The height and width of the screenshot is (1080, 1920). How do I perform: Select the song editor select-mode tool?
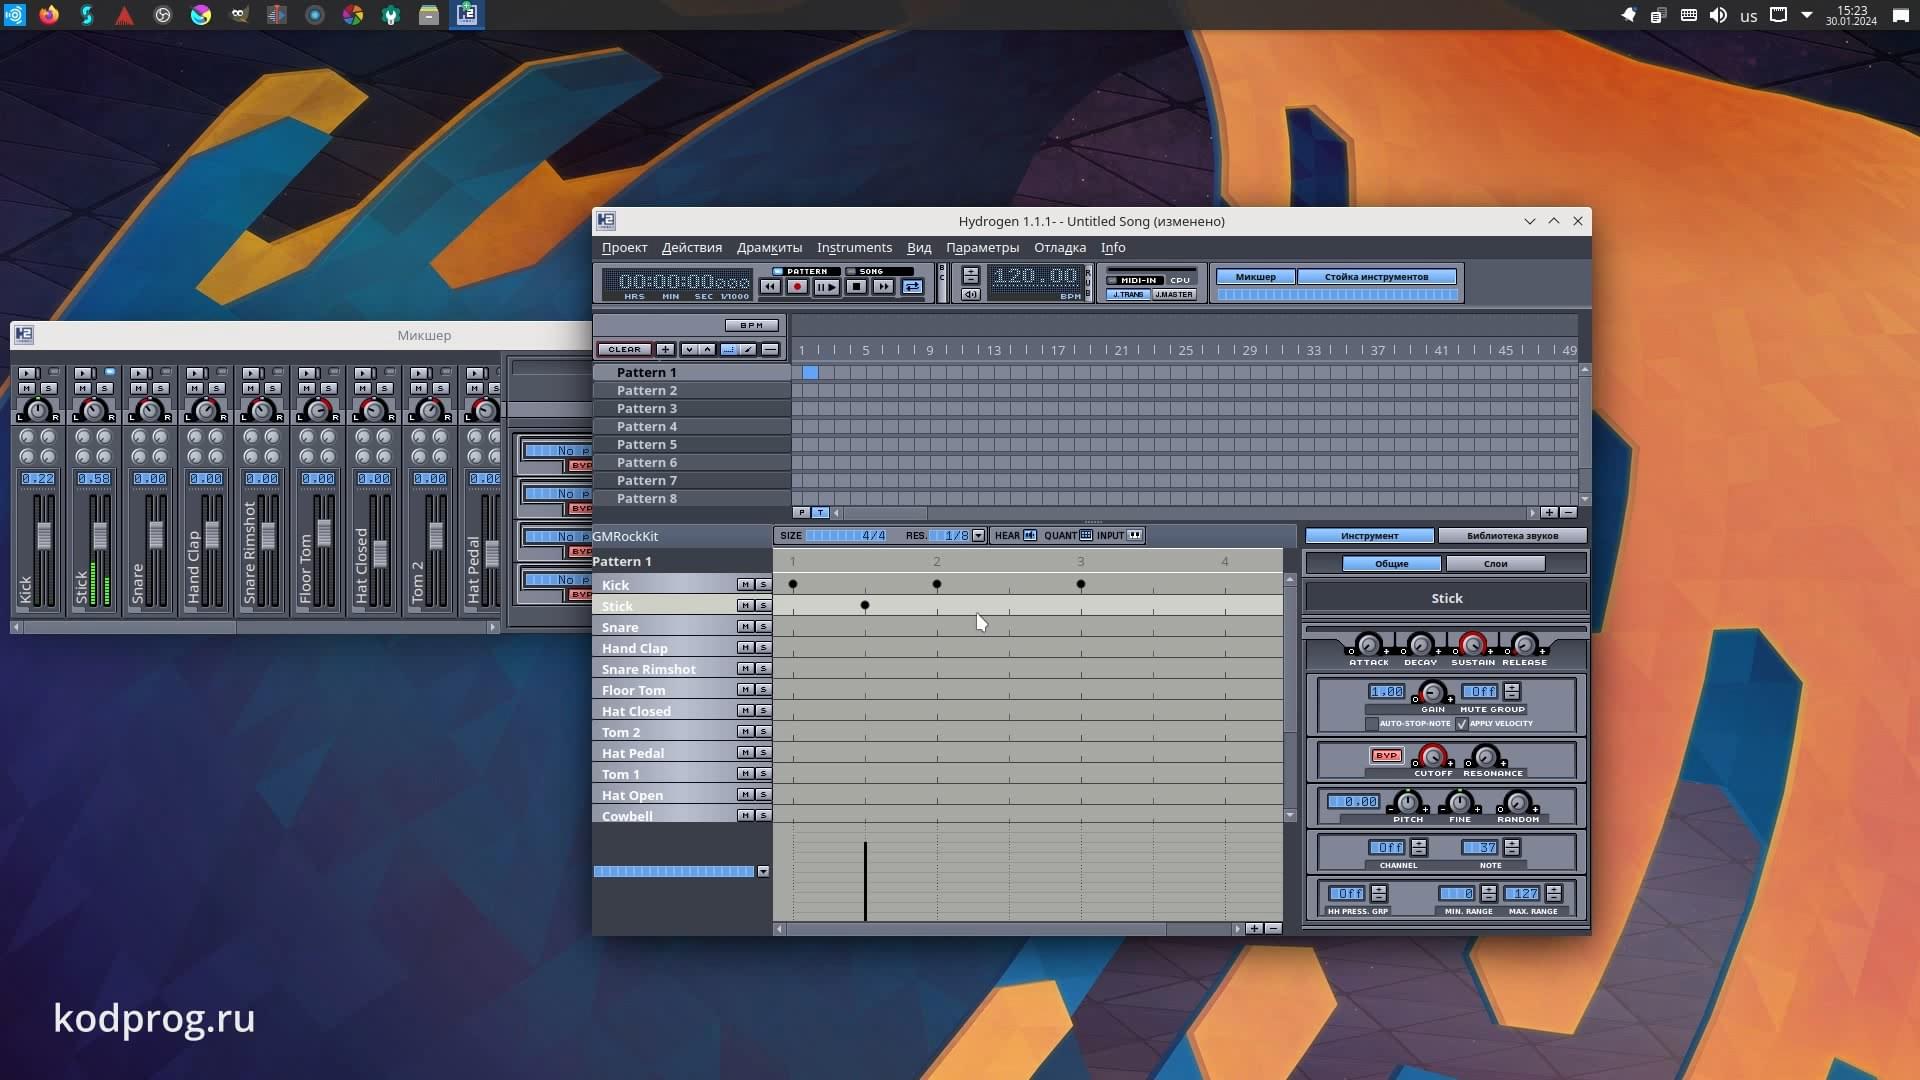pos(729,349)
